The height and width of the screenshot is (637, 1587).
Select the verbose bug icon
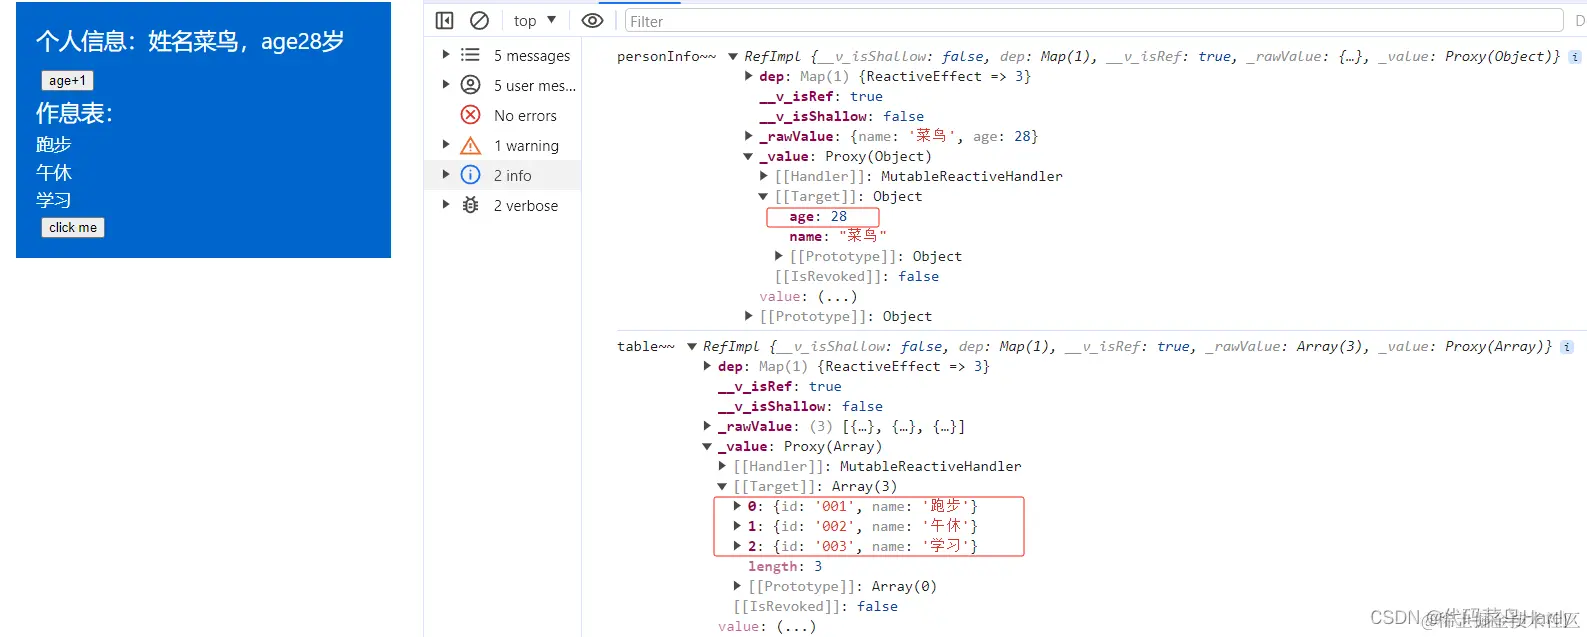point(470,205)
